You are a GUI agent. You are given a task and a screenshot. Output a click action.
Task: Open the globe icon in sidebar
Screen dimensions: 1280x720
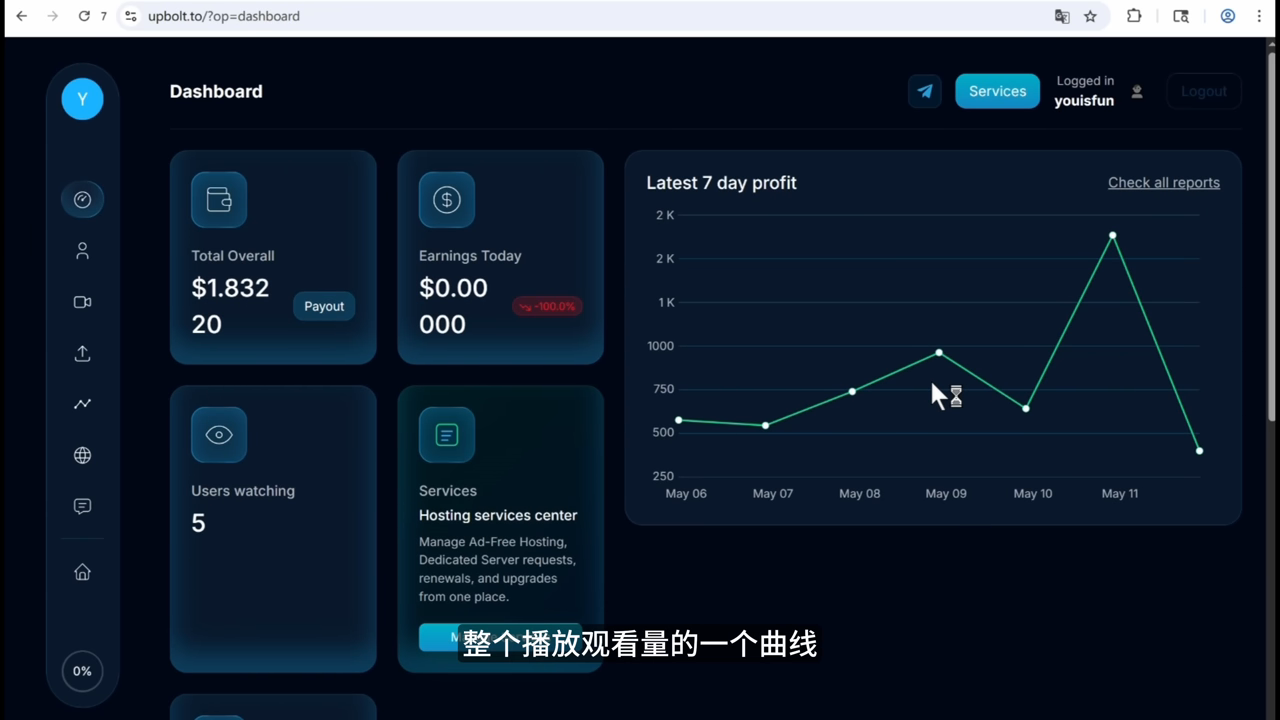tap(82, 455)
